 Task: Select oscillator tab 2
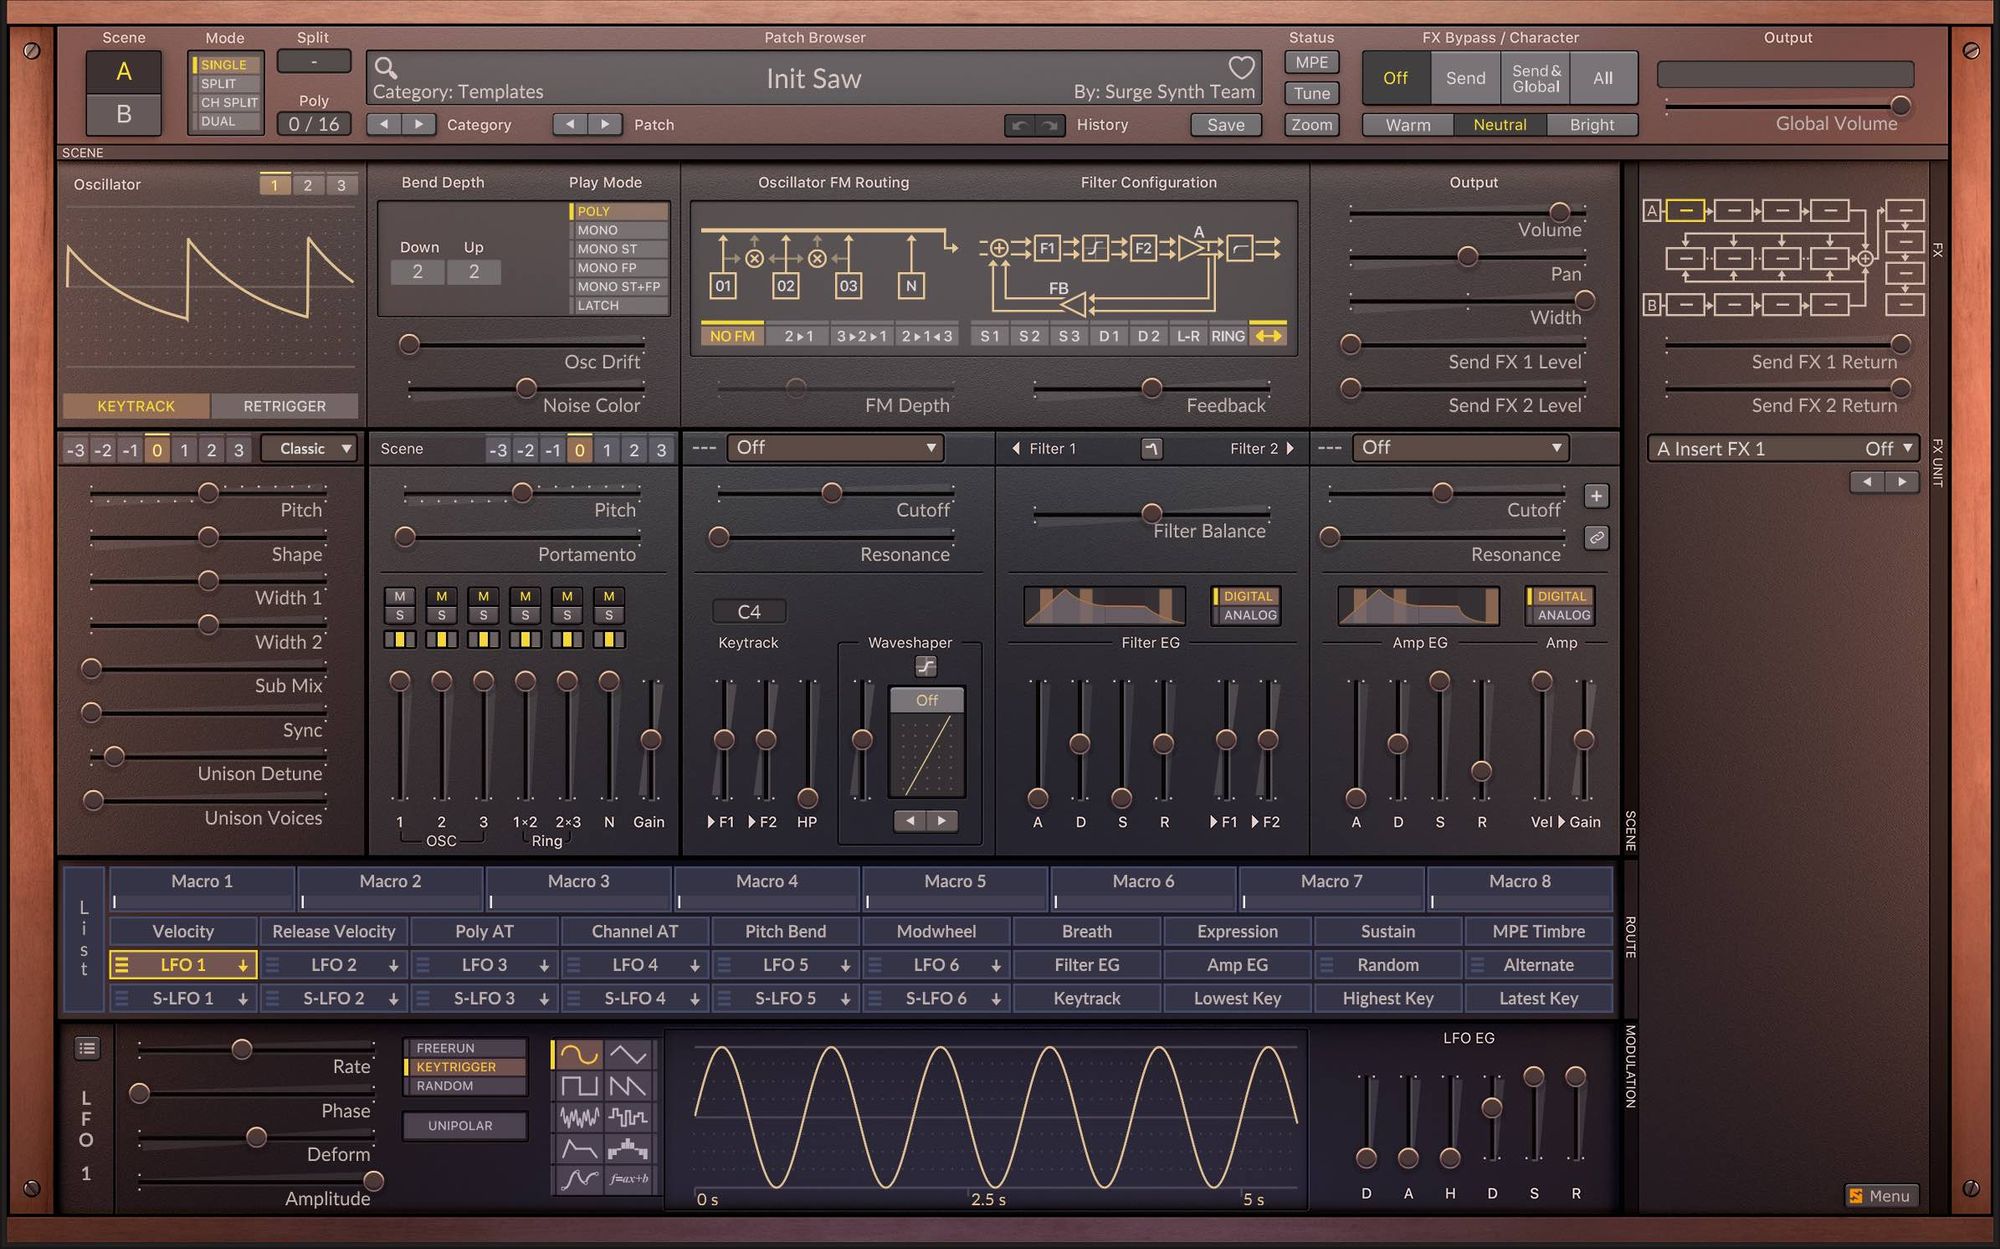point(307,184)
